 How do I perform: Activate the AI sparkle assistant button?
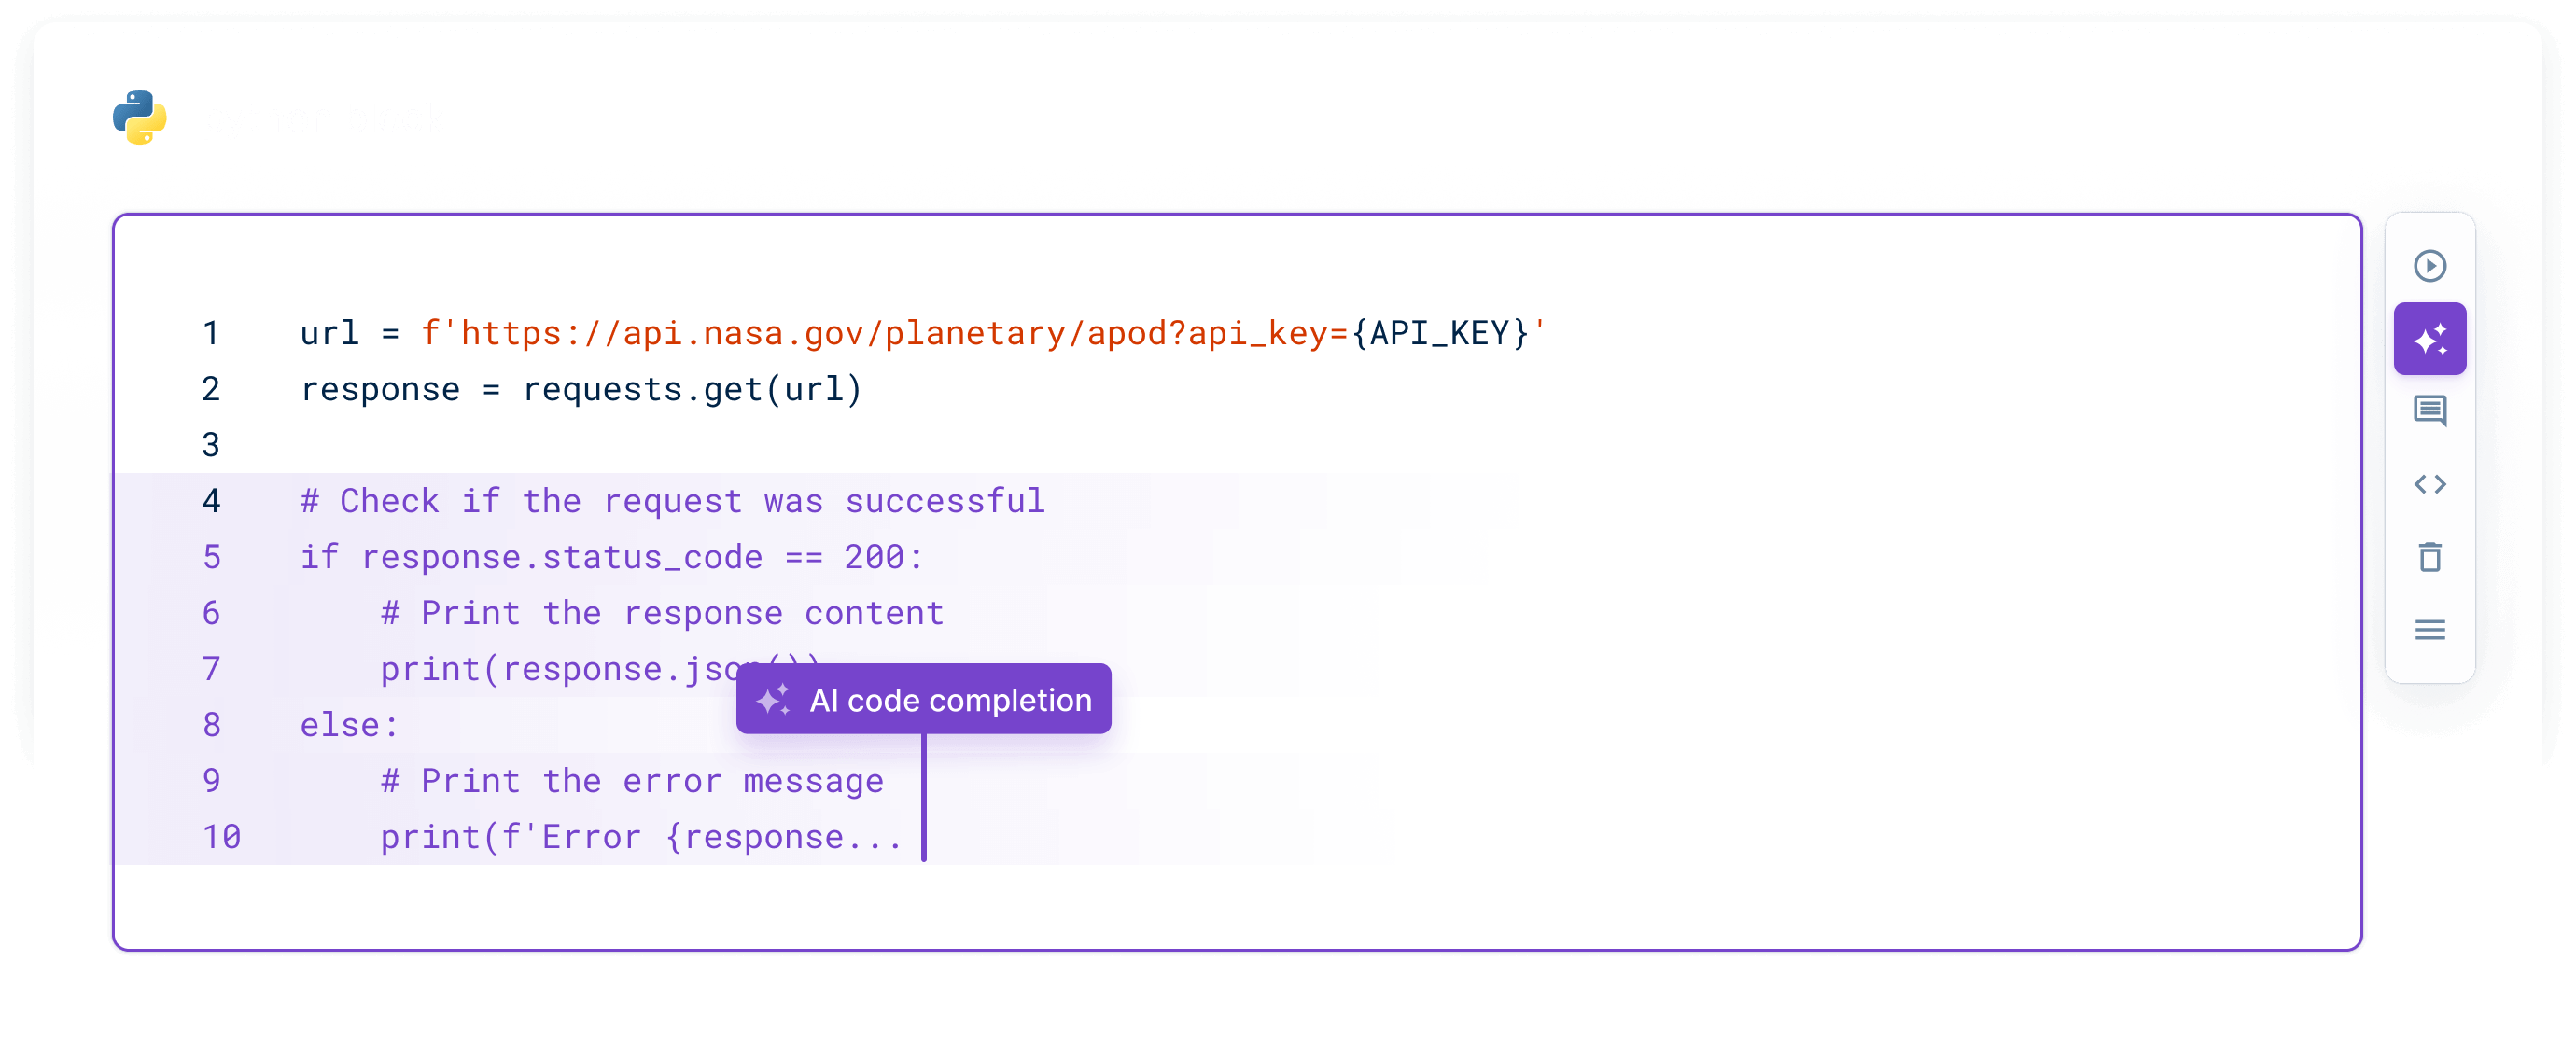tap(2429, 338)
